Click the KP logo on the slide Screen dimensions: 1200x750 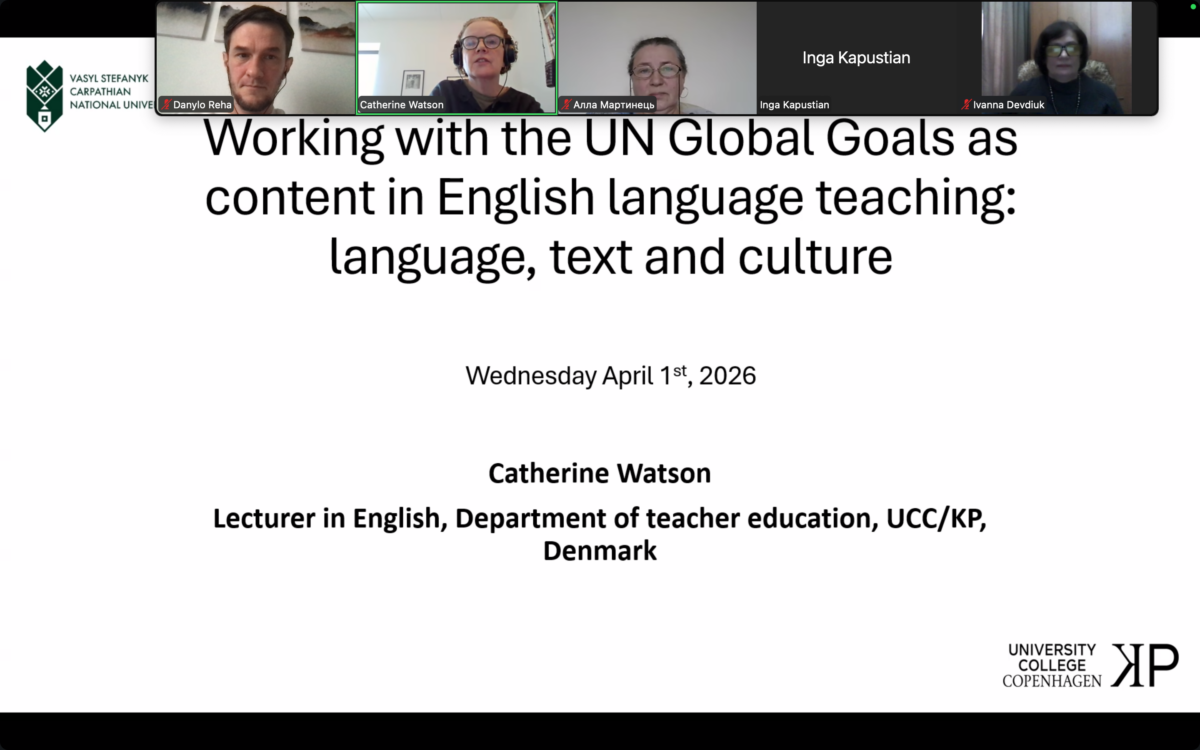click(x=1145, y=665)
